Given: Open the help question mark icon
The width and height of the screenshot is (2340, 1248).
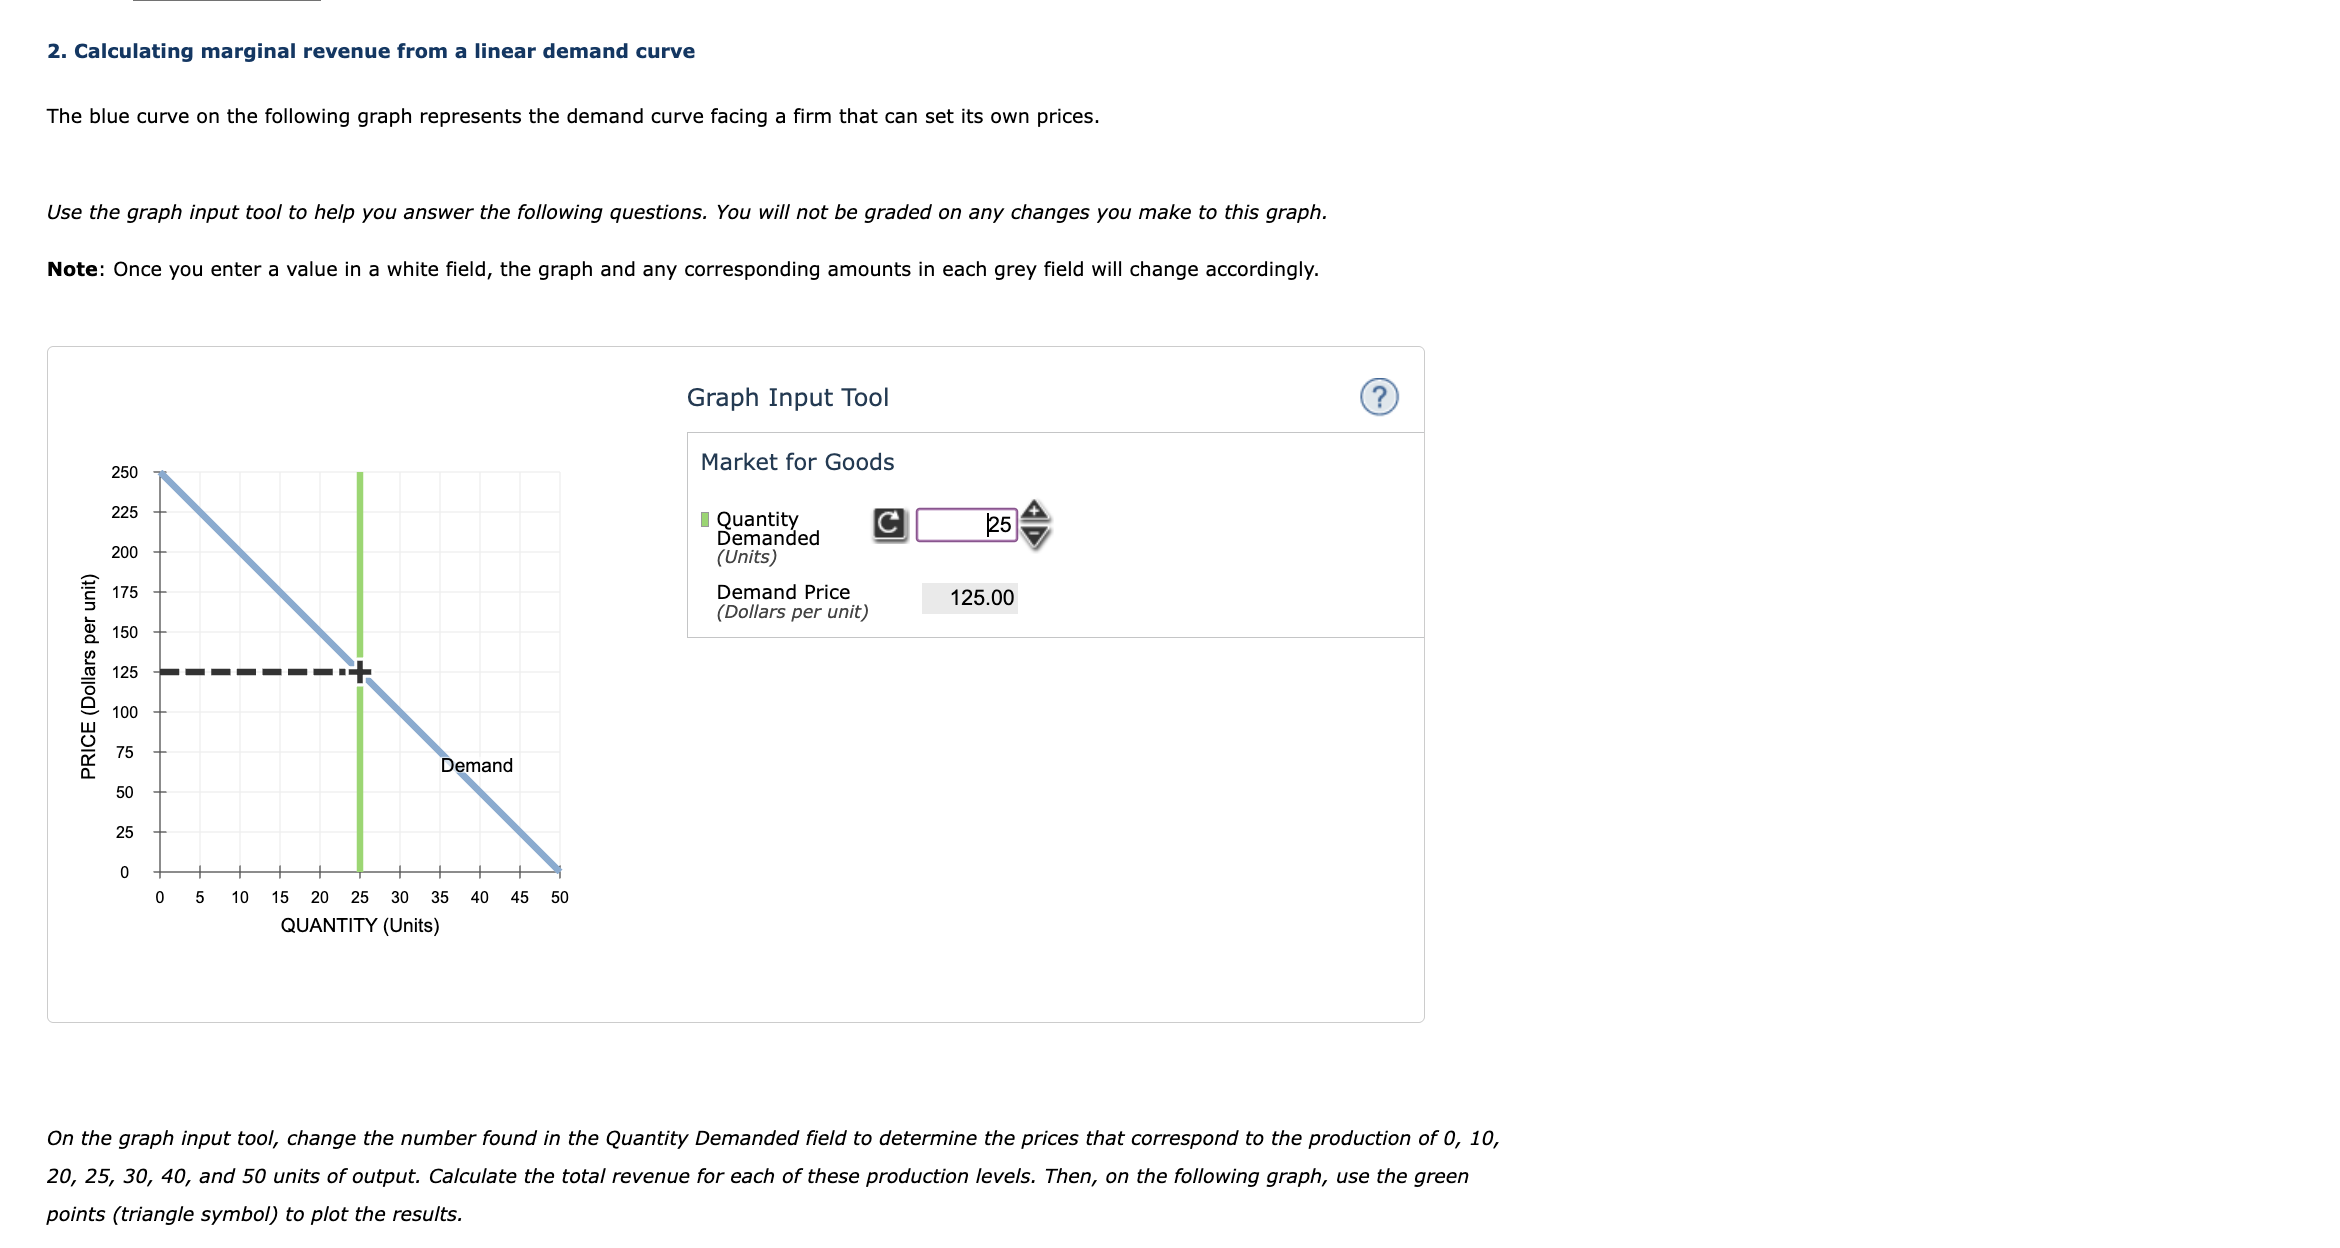Looking at the screenshot, I should click(x=1381, y=398).
